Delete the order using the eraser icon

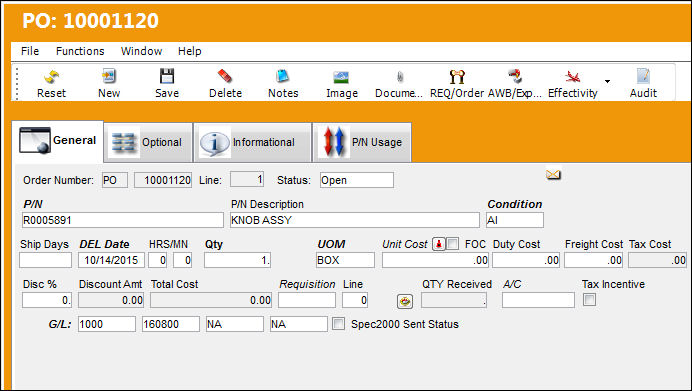225,76
